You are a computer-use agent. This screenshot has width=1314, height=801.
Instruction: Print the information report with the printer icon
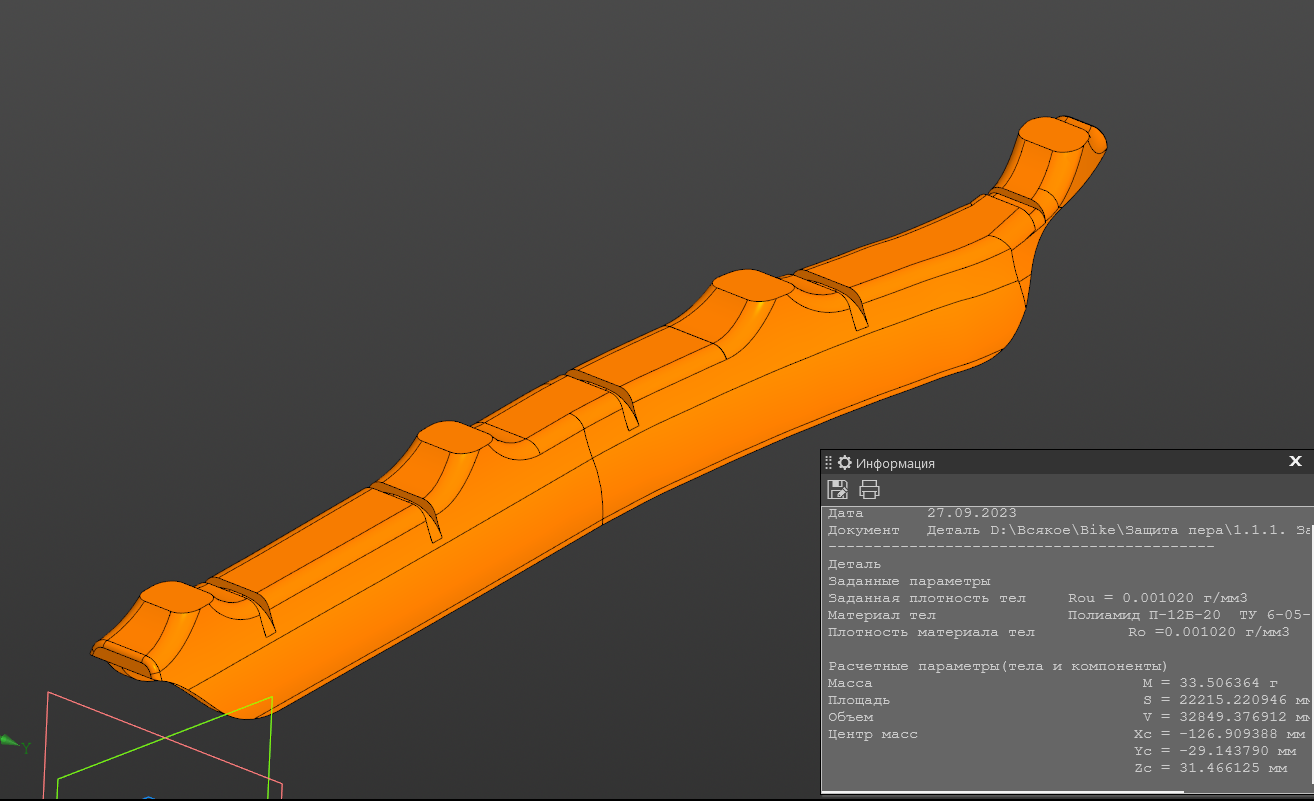pos(870,490)
